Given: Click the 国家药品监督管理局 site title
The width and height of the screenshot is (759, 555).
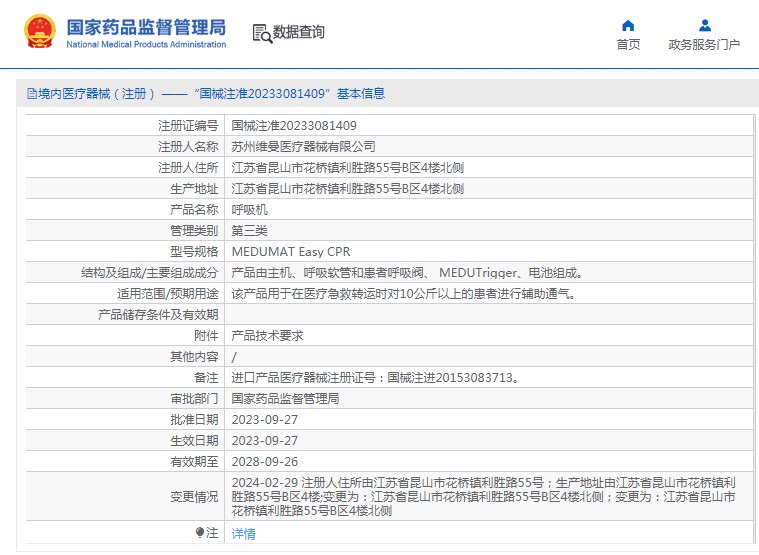Looking at the screenshot, I should coord(146,26).
